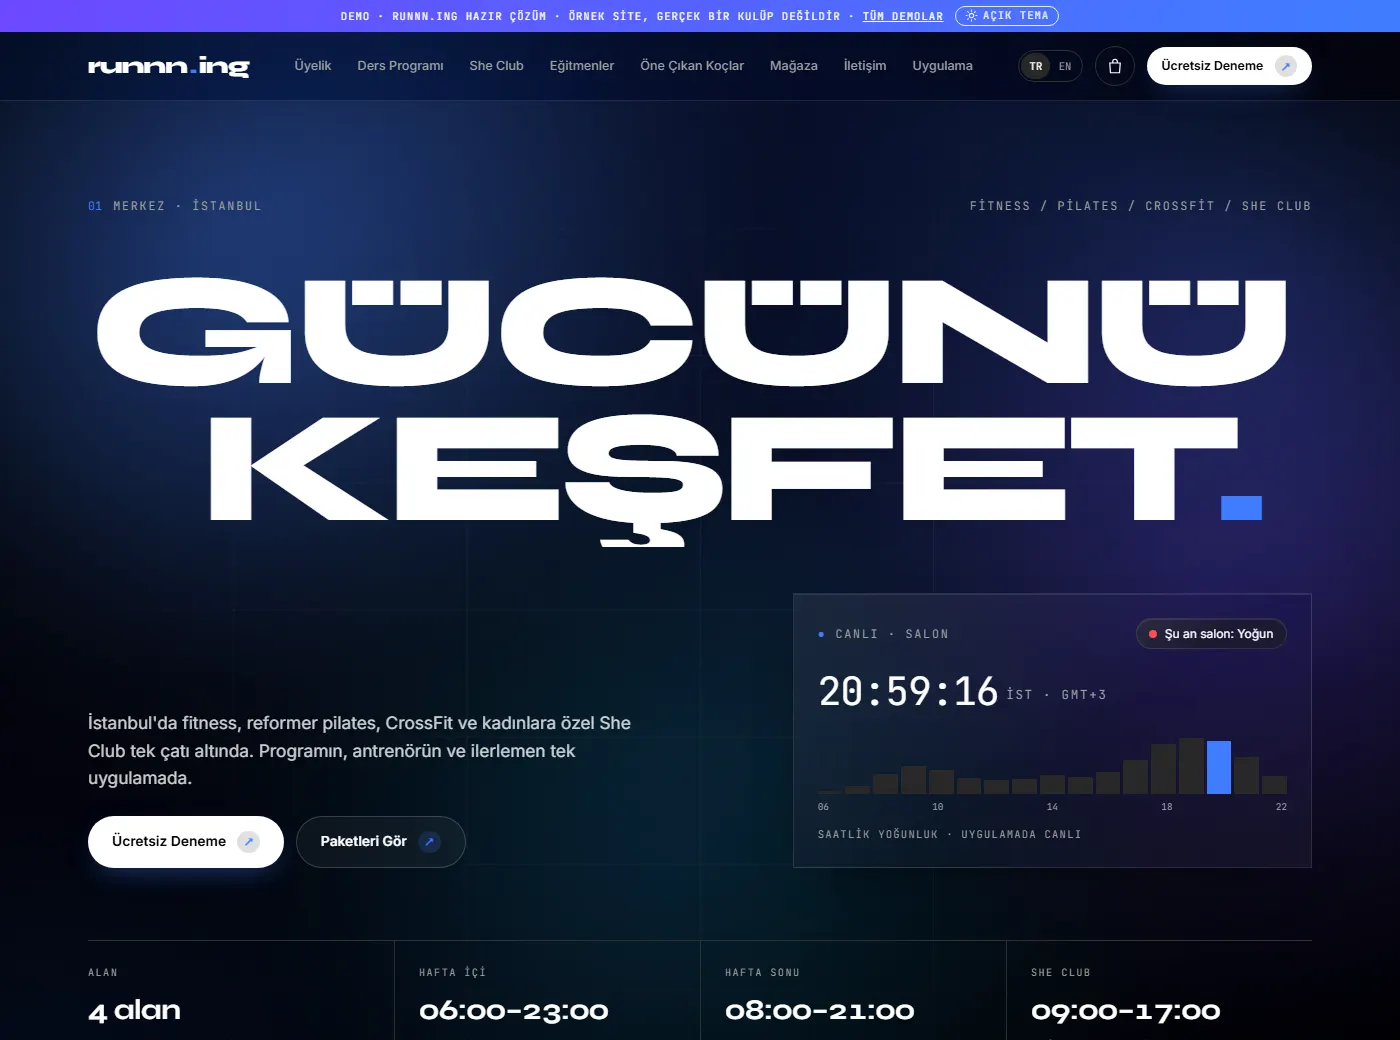
Task: Click the 'İST · GMT+3' timezone label
Action: tap(1056, 695)
